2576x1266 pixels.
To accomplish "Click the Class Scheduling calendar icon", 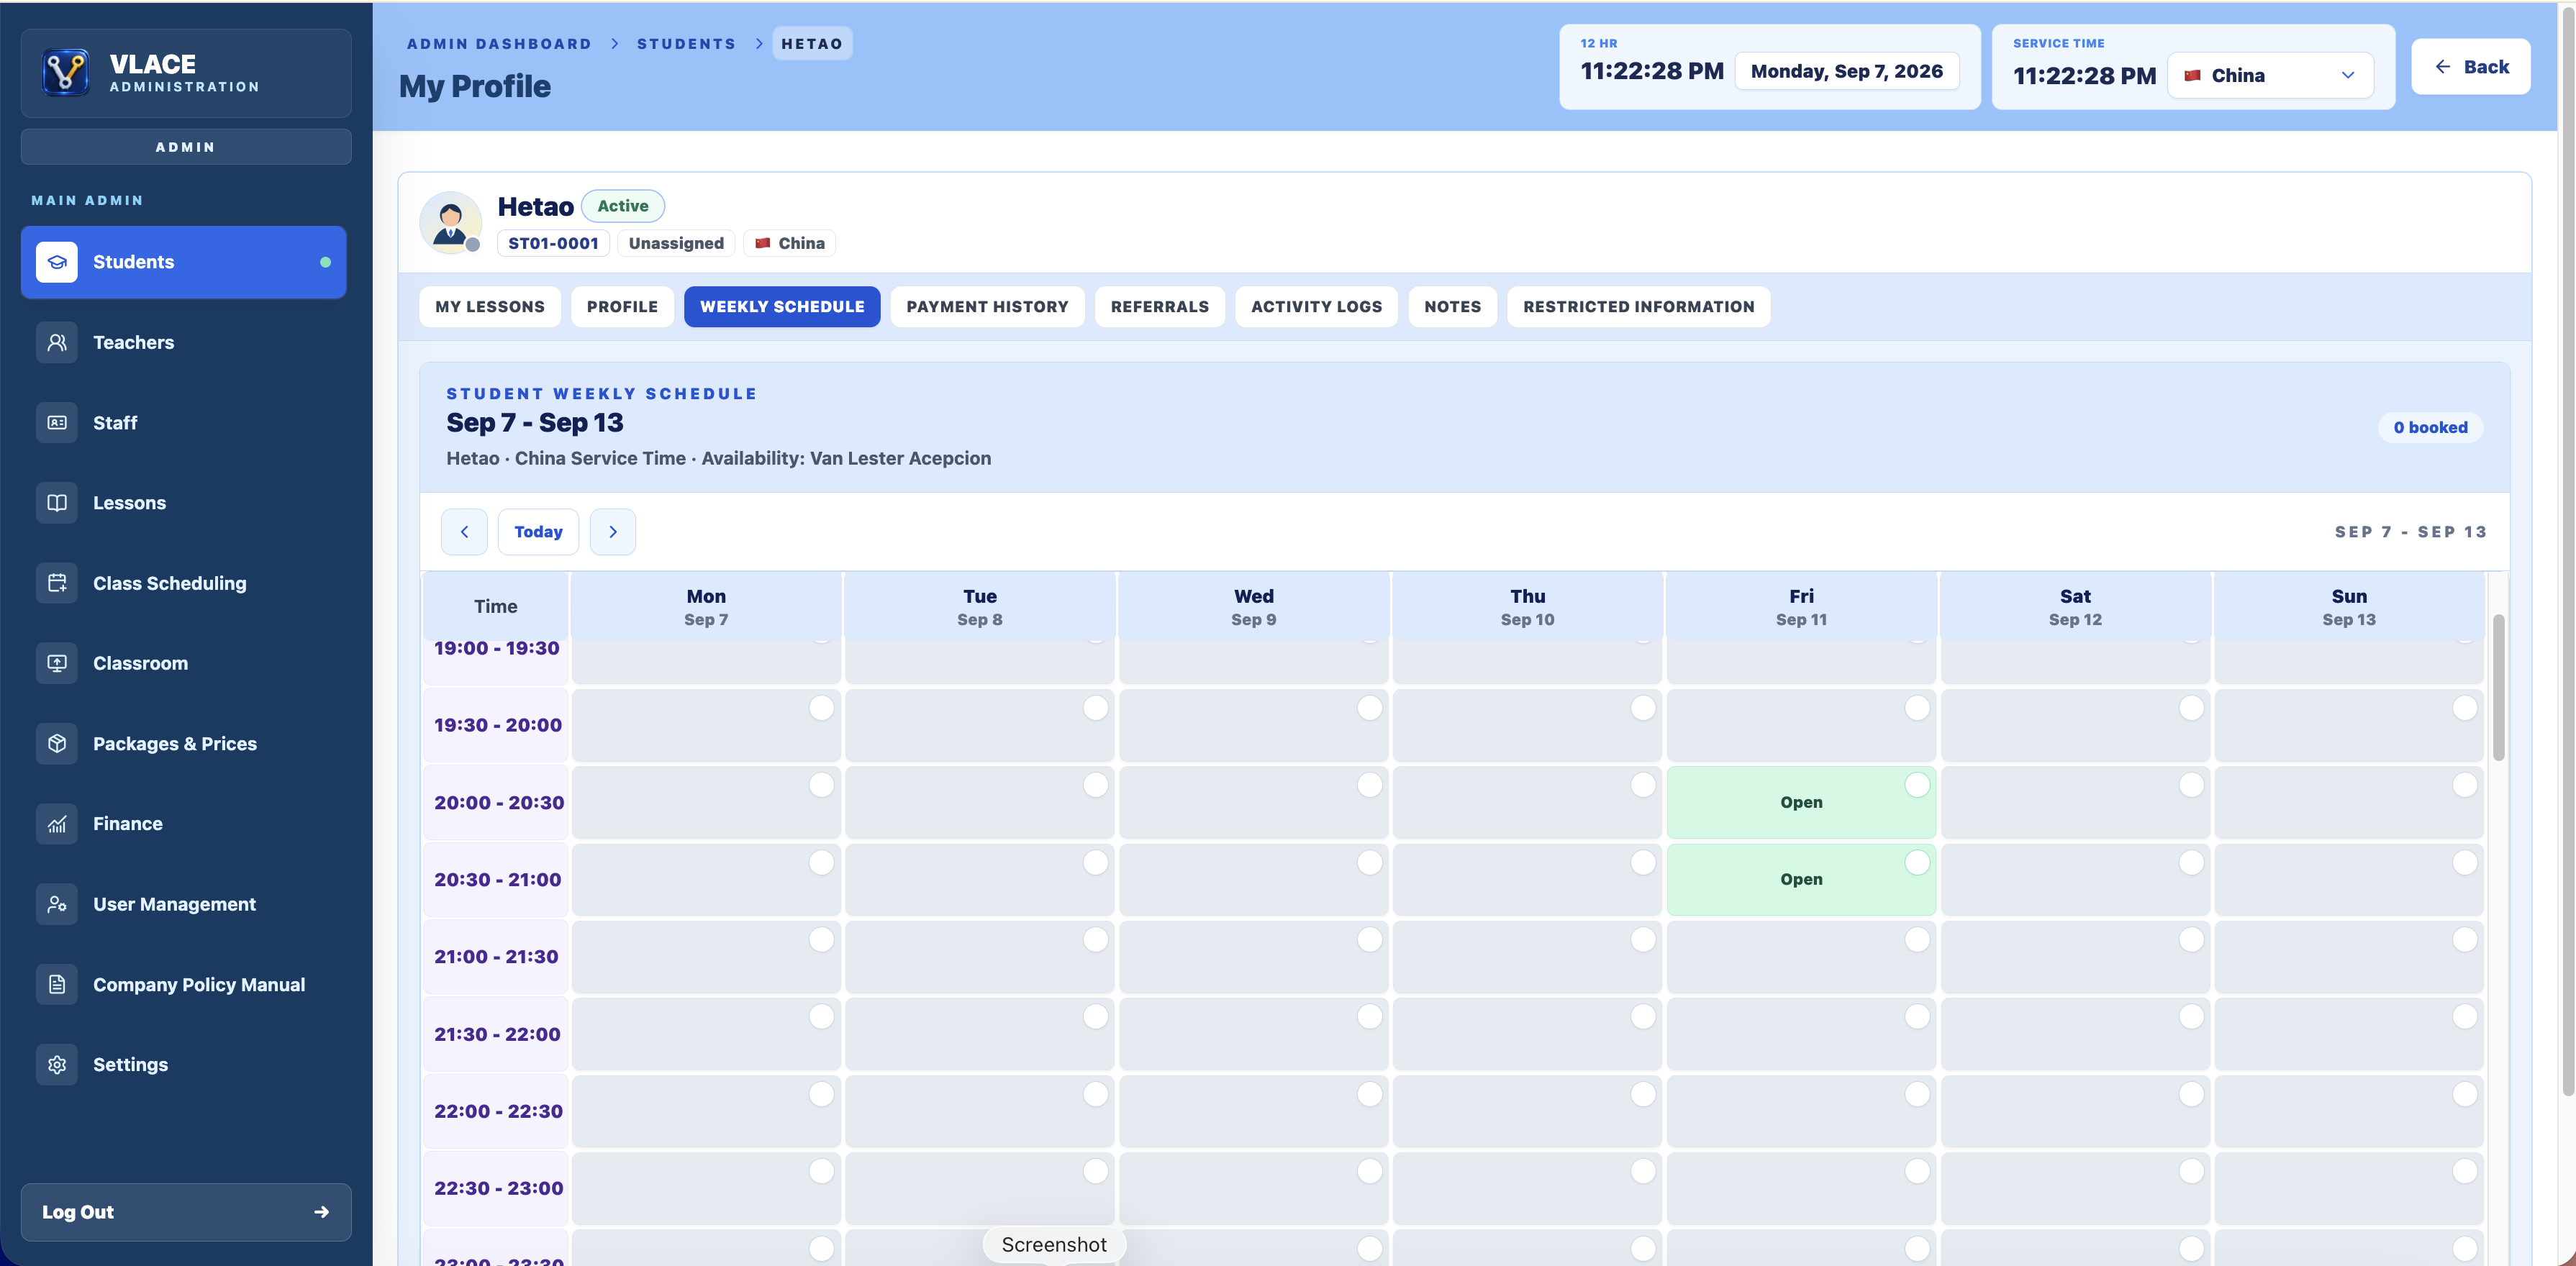I will [57, 583].
